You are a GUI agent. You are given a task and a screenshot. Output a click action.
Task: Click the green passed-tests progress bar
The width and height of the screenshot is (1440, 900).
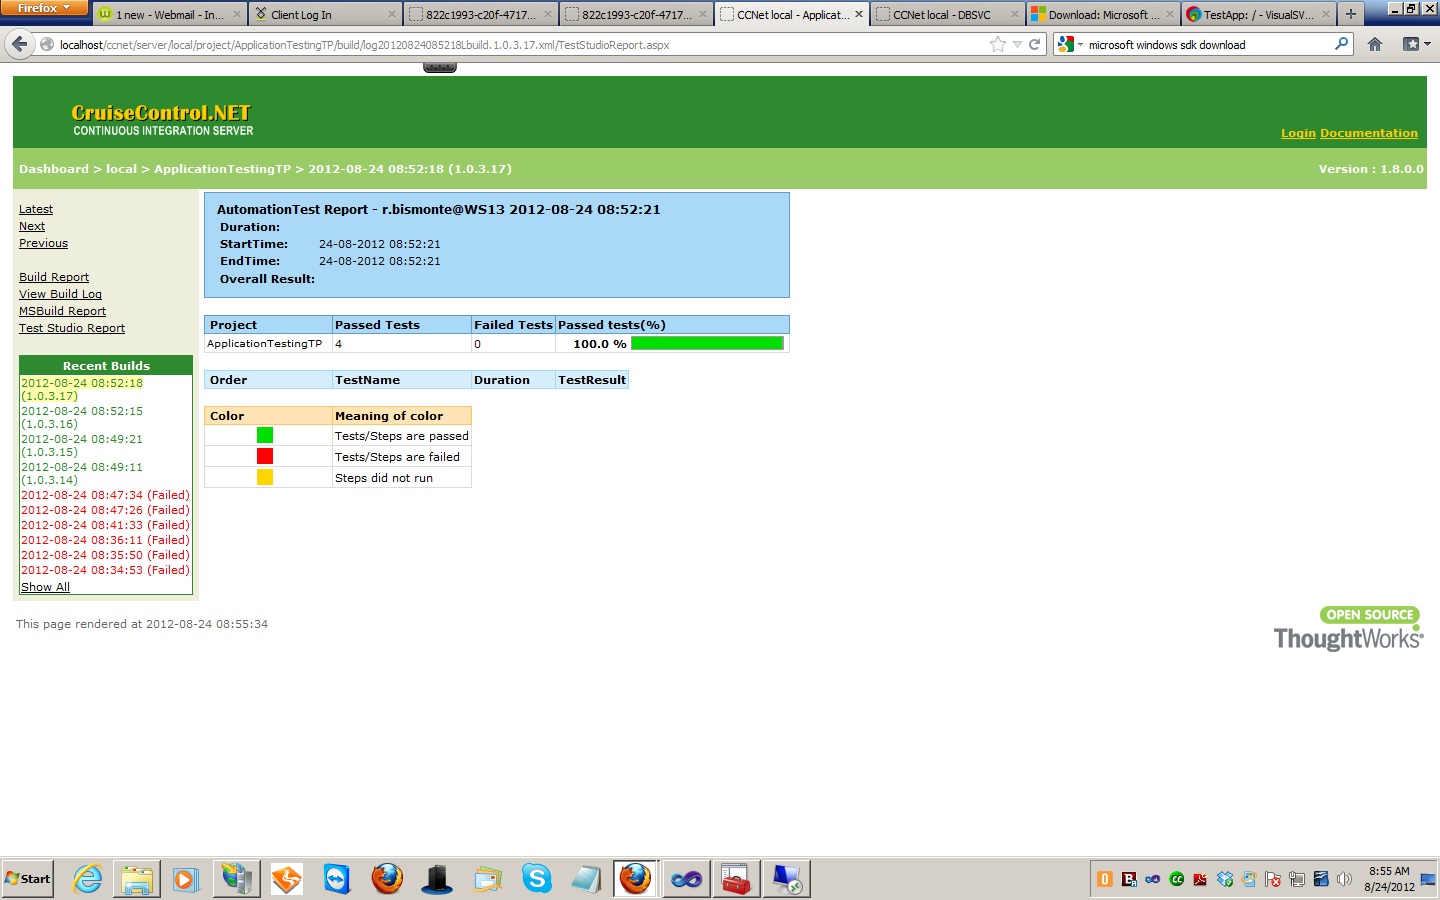click(707, 343)
